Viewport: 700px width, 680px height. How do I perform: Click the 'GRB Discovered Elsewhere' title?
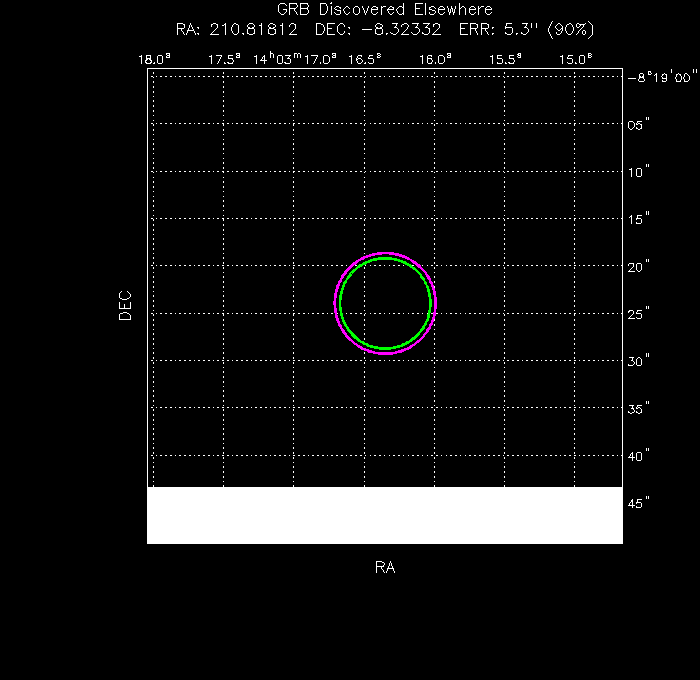pos(384,10)
